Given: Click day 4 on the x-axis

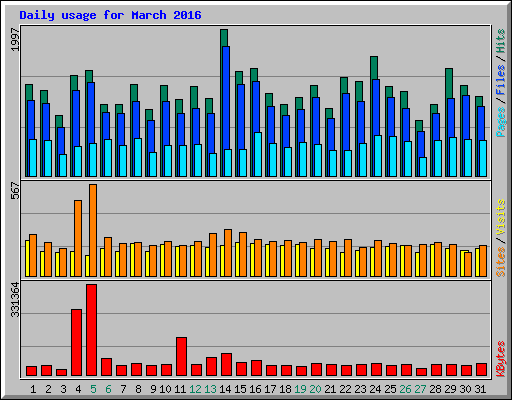Looking at the screenshot, I should [x=78, y=389].
